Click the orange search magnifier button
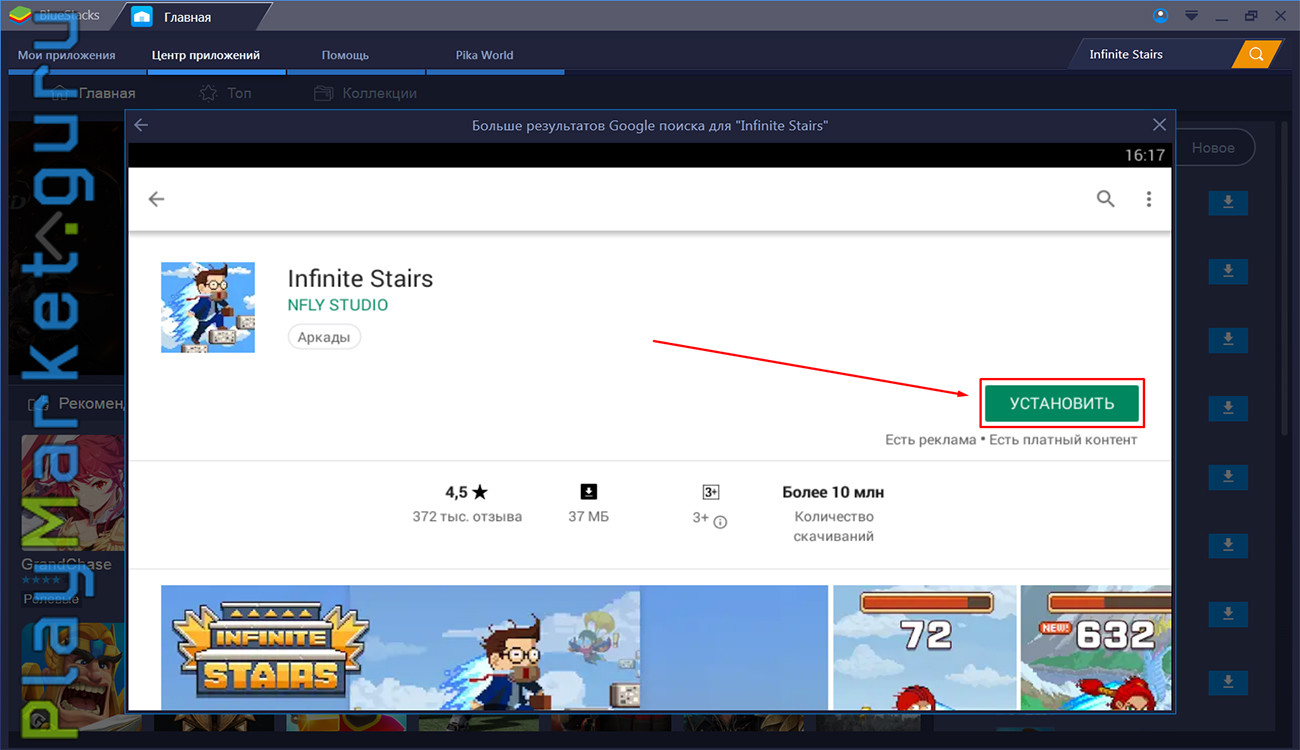 [1256, 54]
